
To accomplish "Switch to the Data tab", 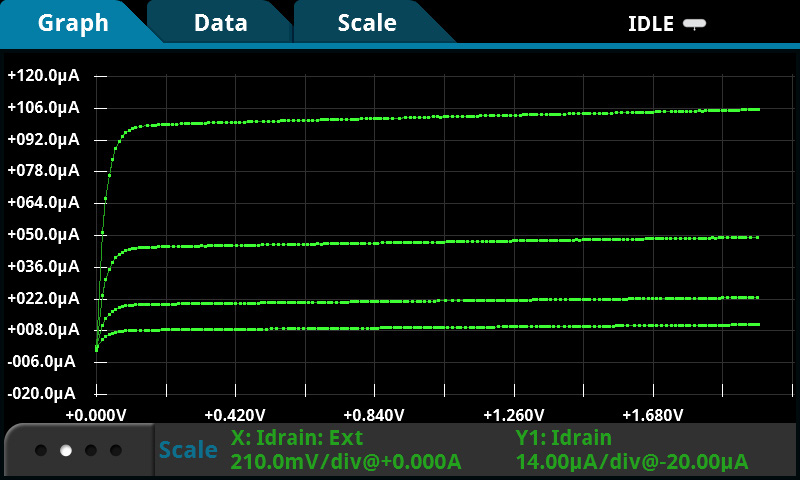I will (x=220, y=23).
